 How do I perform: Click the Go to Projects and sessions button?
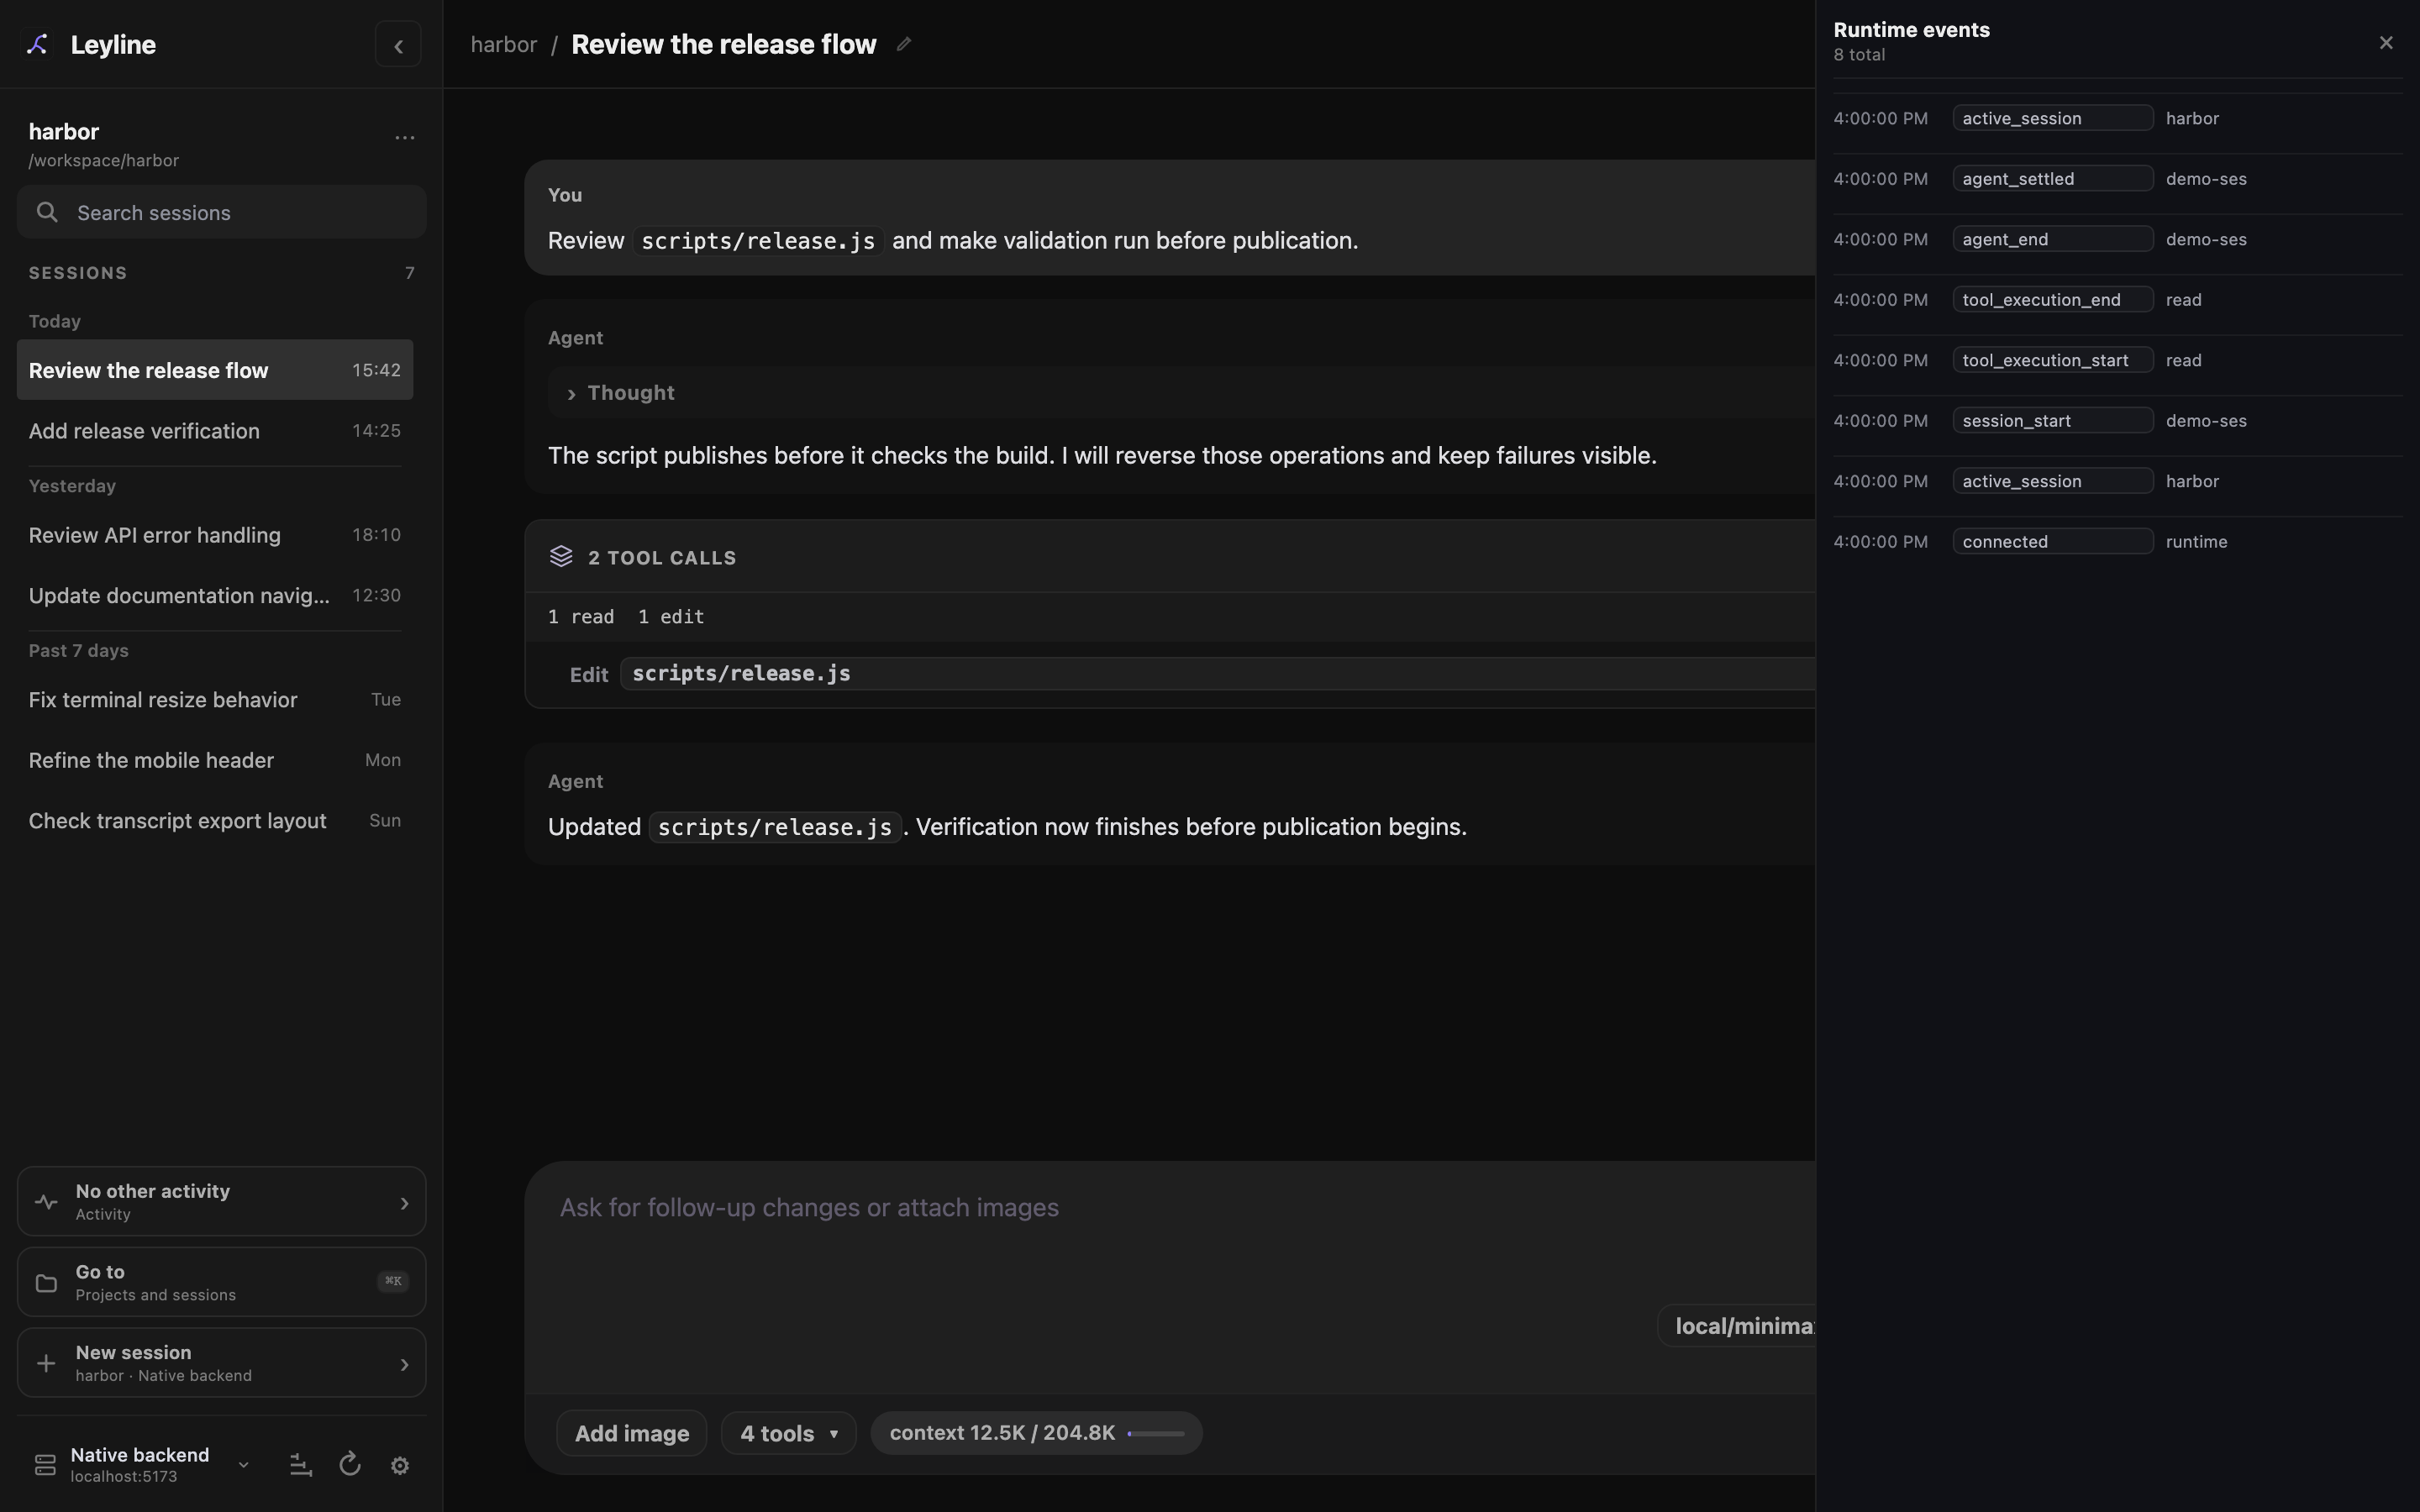[x=221, y=1283]
